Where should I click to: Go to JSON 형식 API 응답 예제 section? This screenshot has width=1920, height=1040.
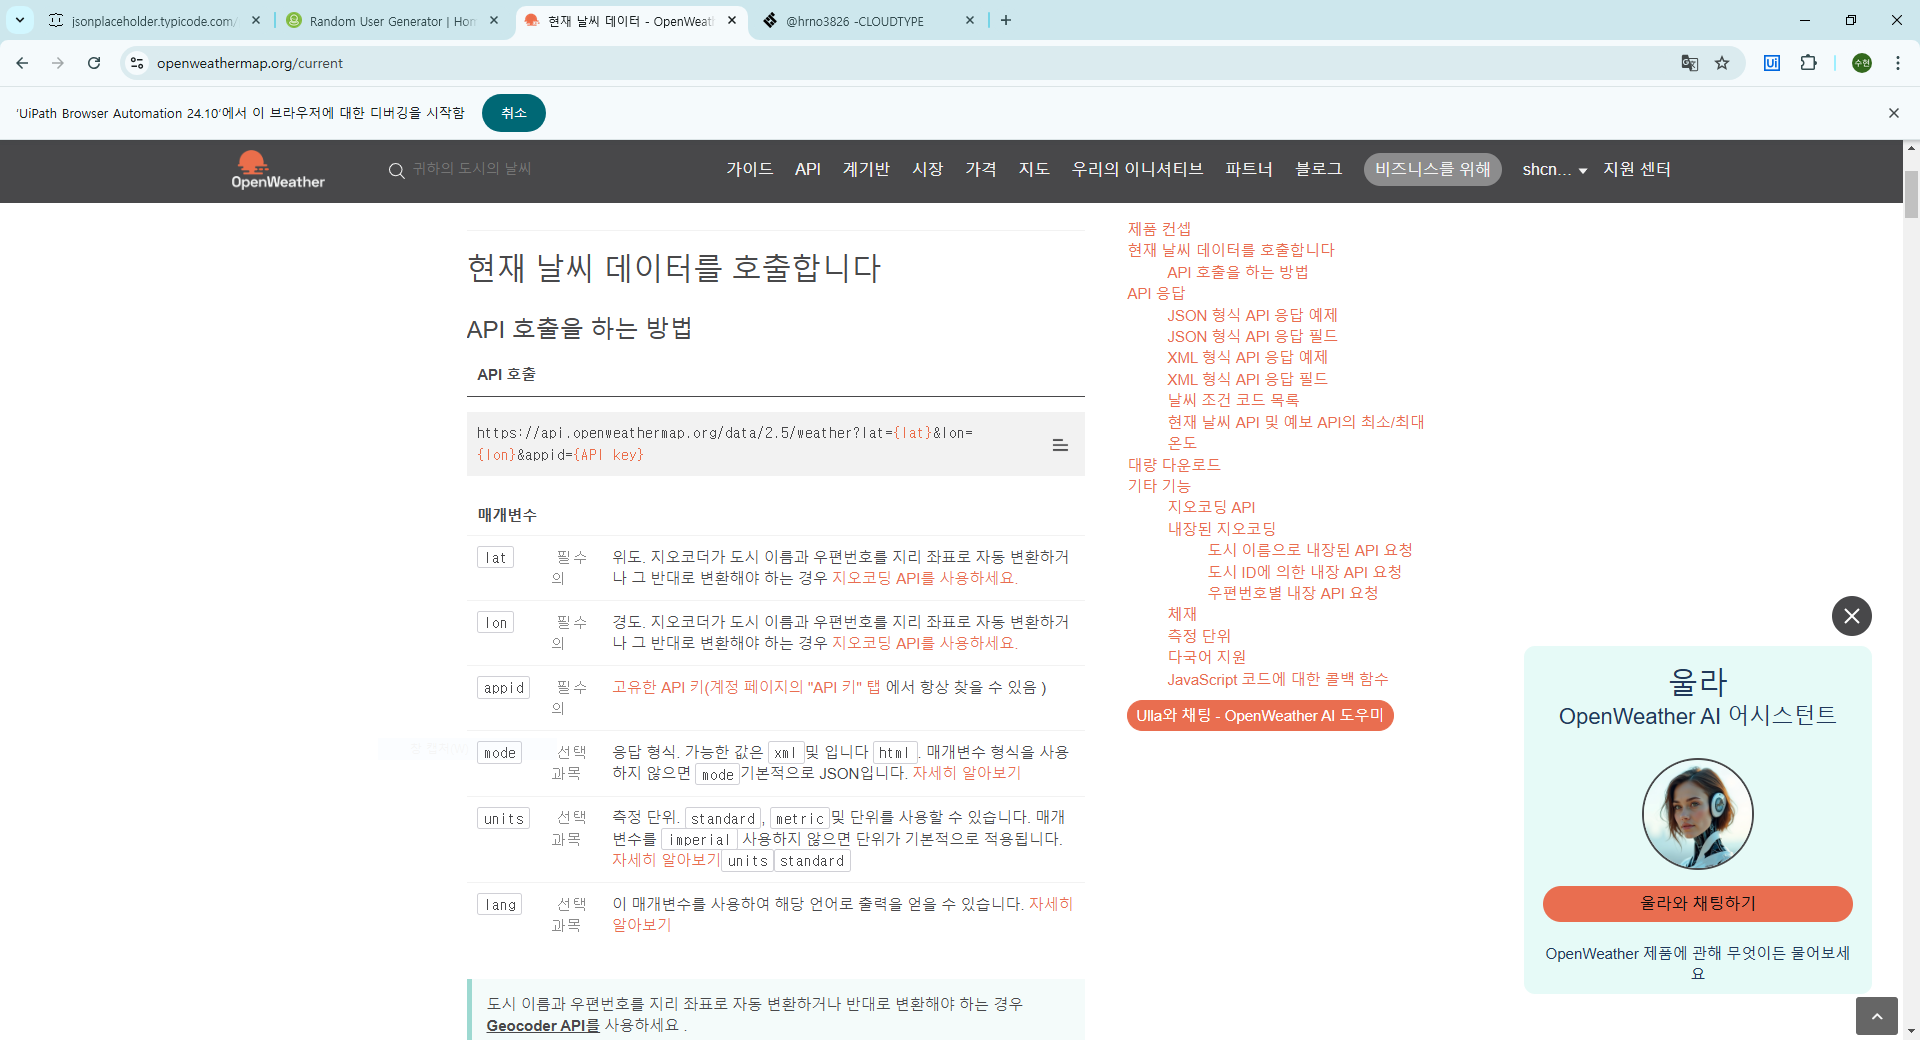pos(1252,315)
